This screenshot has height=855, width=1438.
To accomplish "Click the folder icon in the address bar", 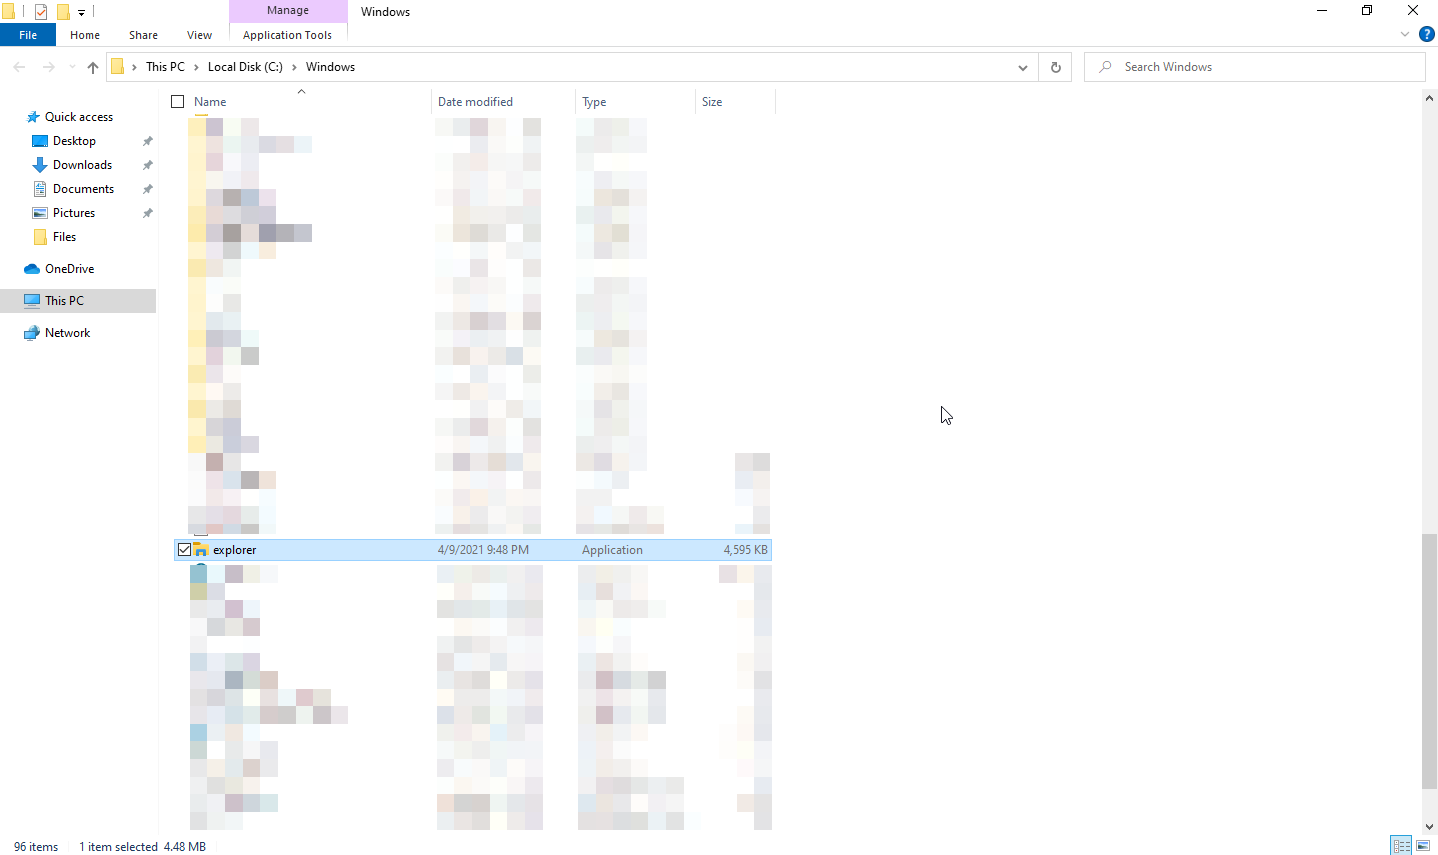I will pyautogui.click(x=118, y=67).
